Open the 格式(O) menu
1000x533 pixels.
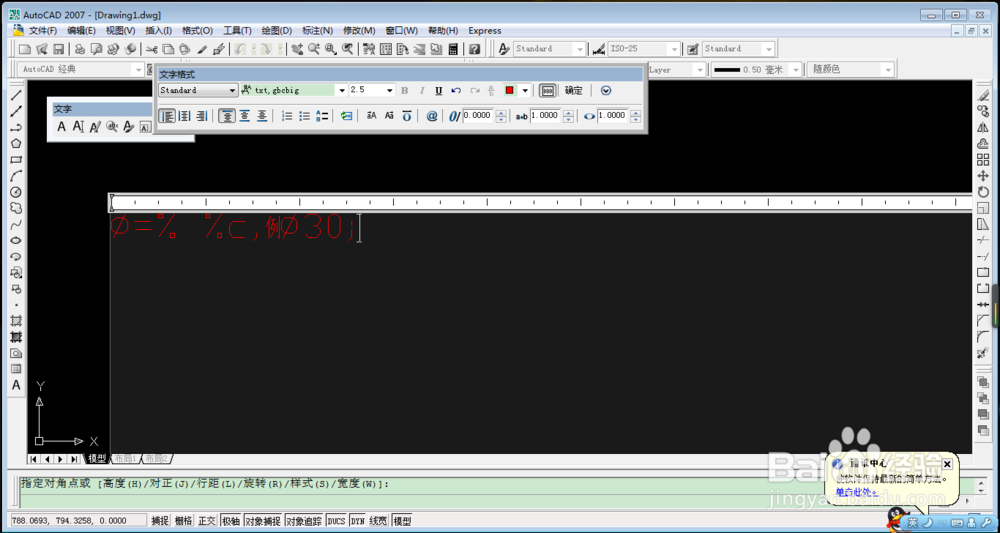pos(198,31)
